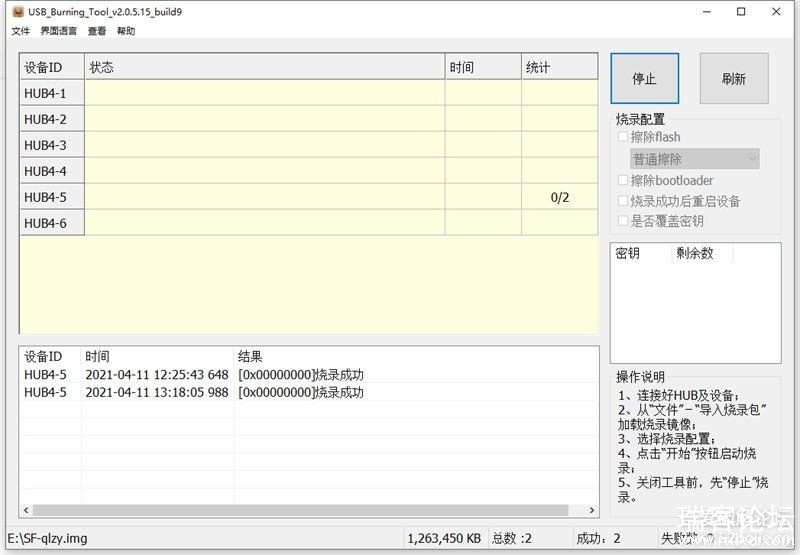Click the 停止 button
Image resolution: width=800 pixels, height=555 pixels.
644,79
